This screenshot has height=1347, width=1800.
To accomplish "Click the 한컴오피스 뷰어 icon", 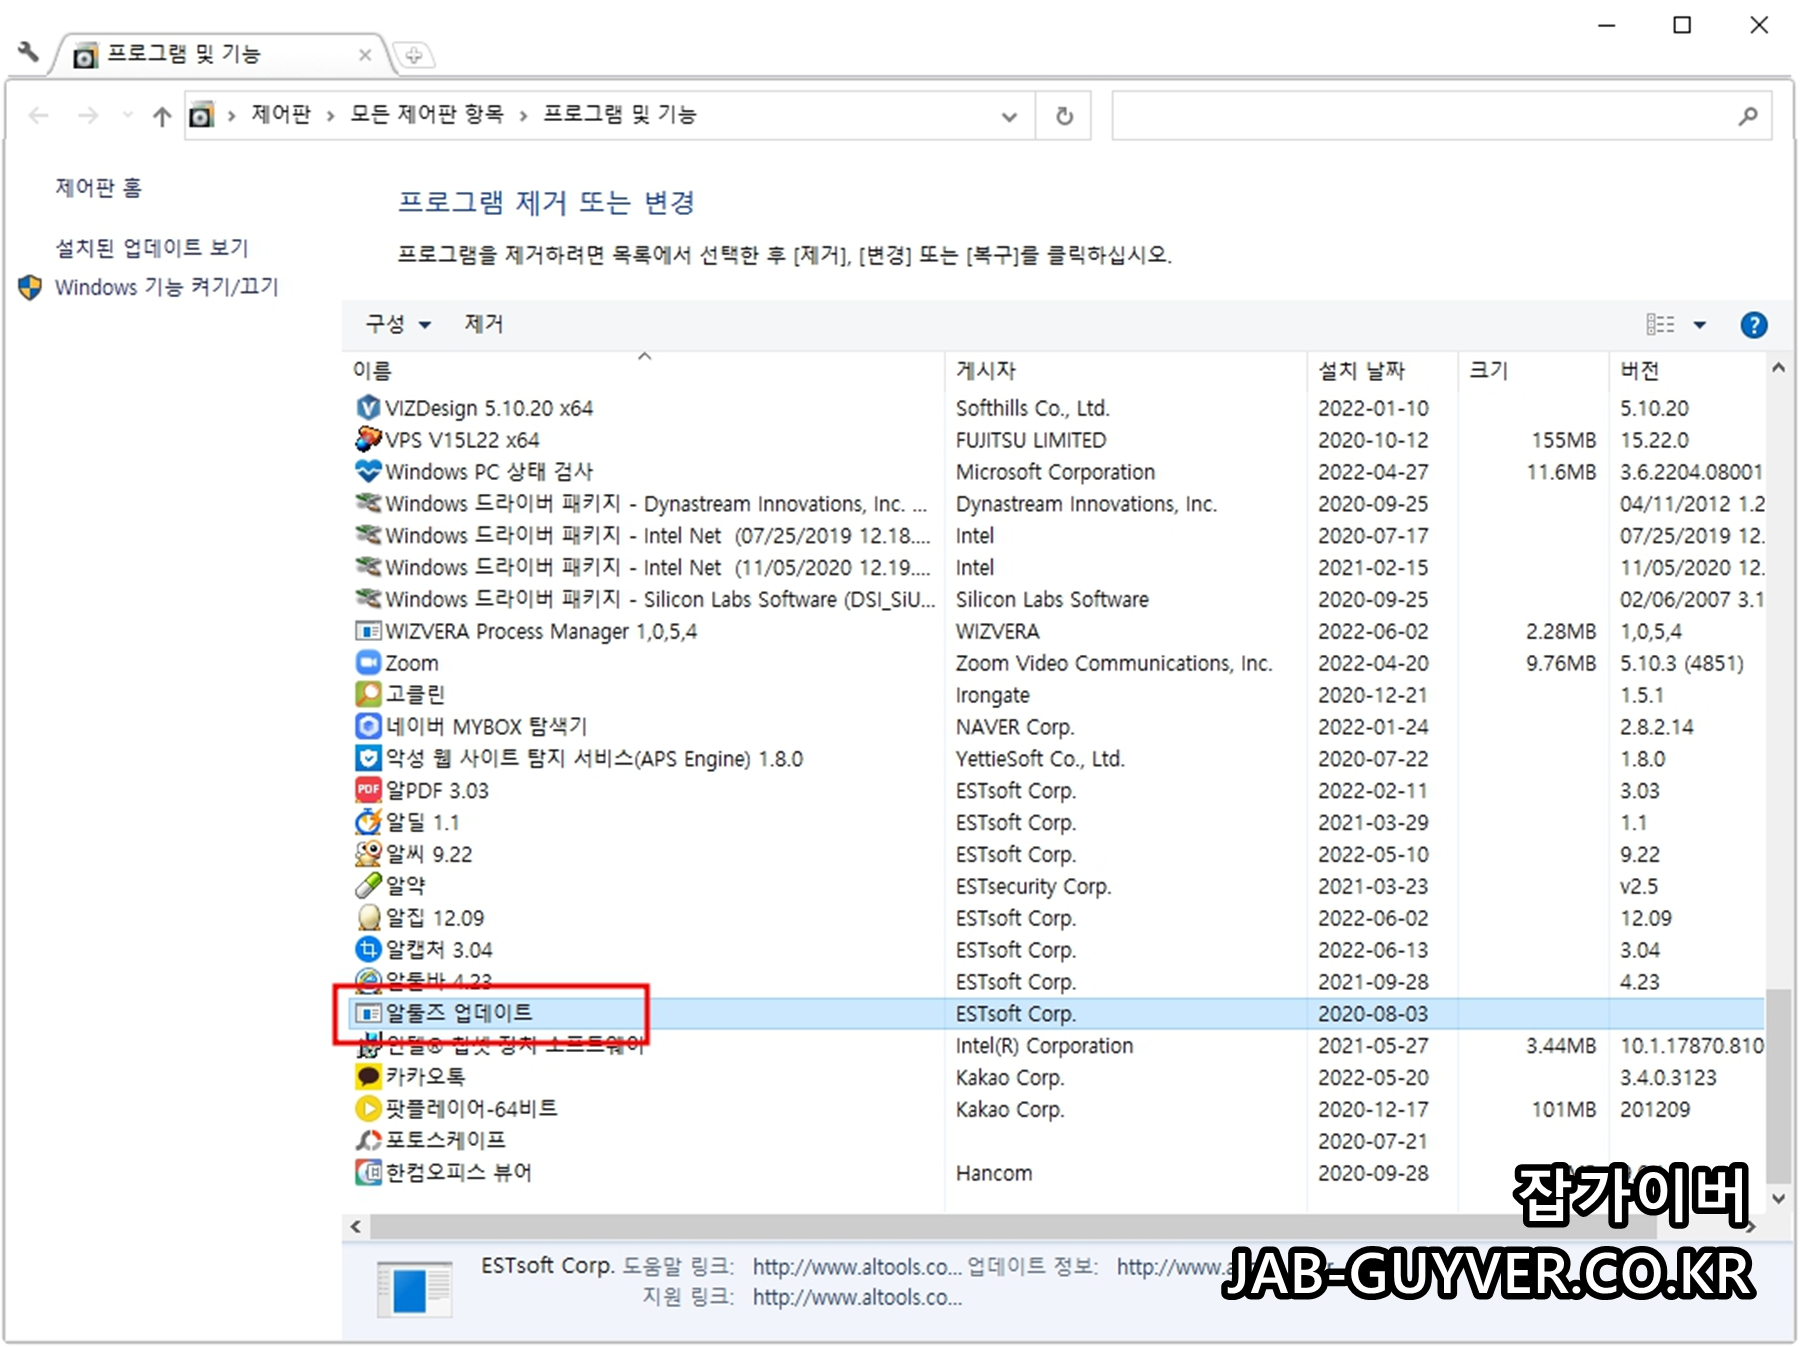I will [x=368, y=1172].
